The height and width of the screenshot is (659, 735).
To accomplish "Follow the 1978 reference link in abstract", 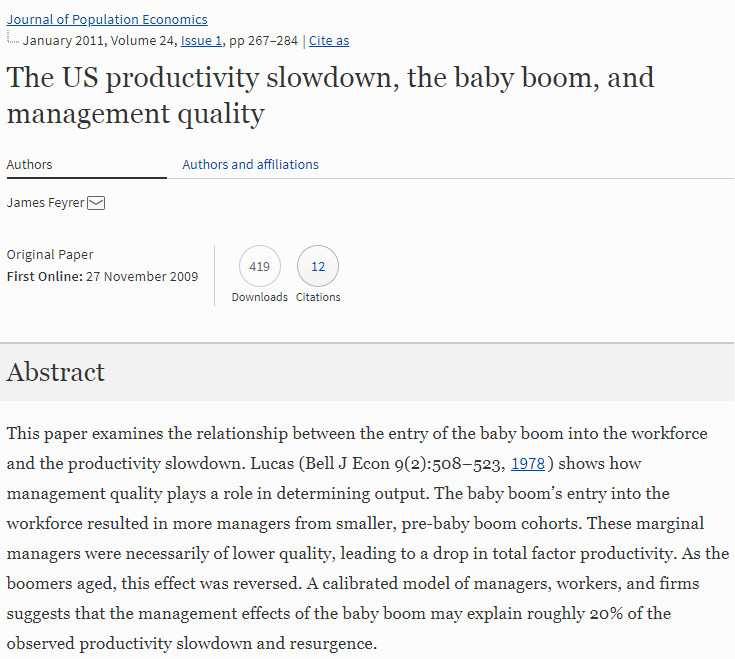I will click(529, 464).
